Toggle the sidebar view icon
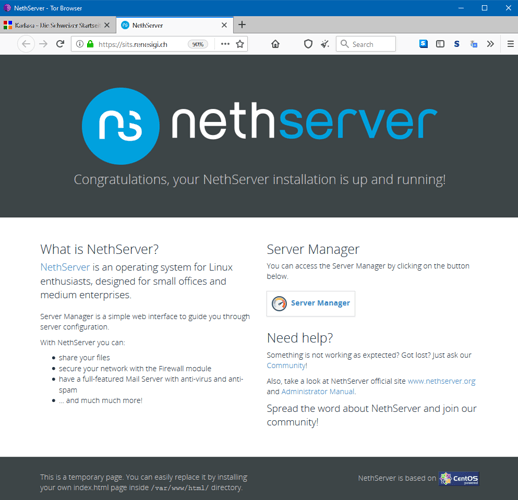This screenshot has height=500, width=518. (440, 44)
